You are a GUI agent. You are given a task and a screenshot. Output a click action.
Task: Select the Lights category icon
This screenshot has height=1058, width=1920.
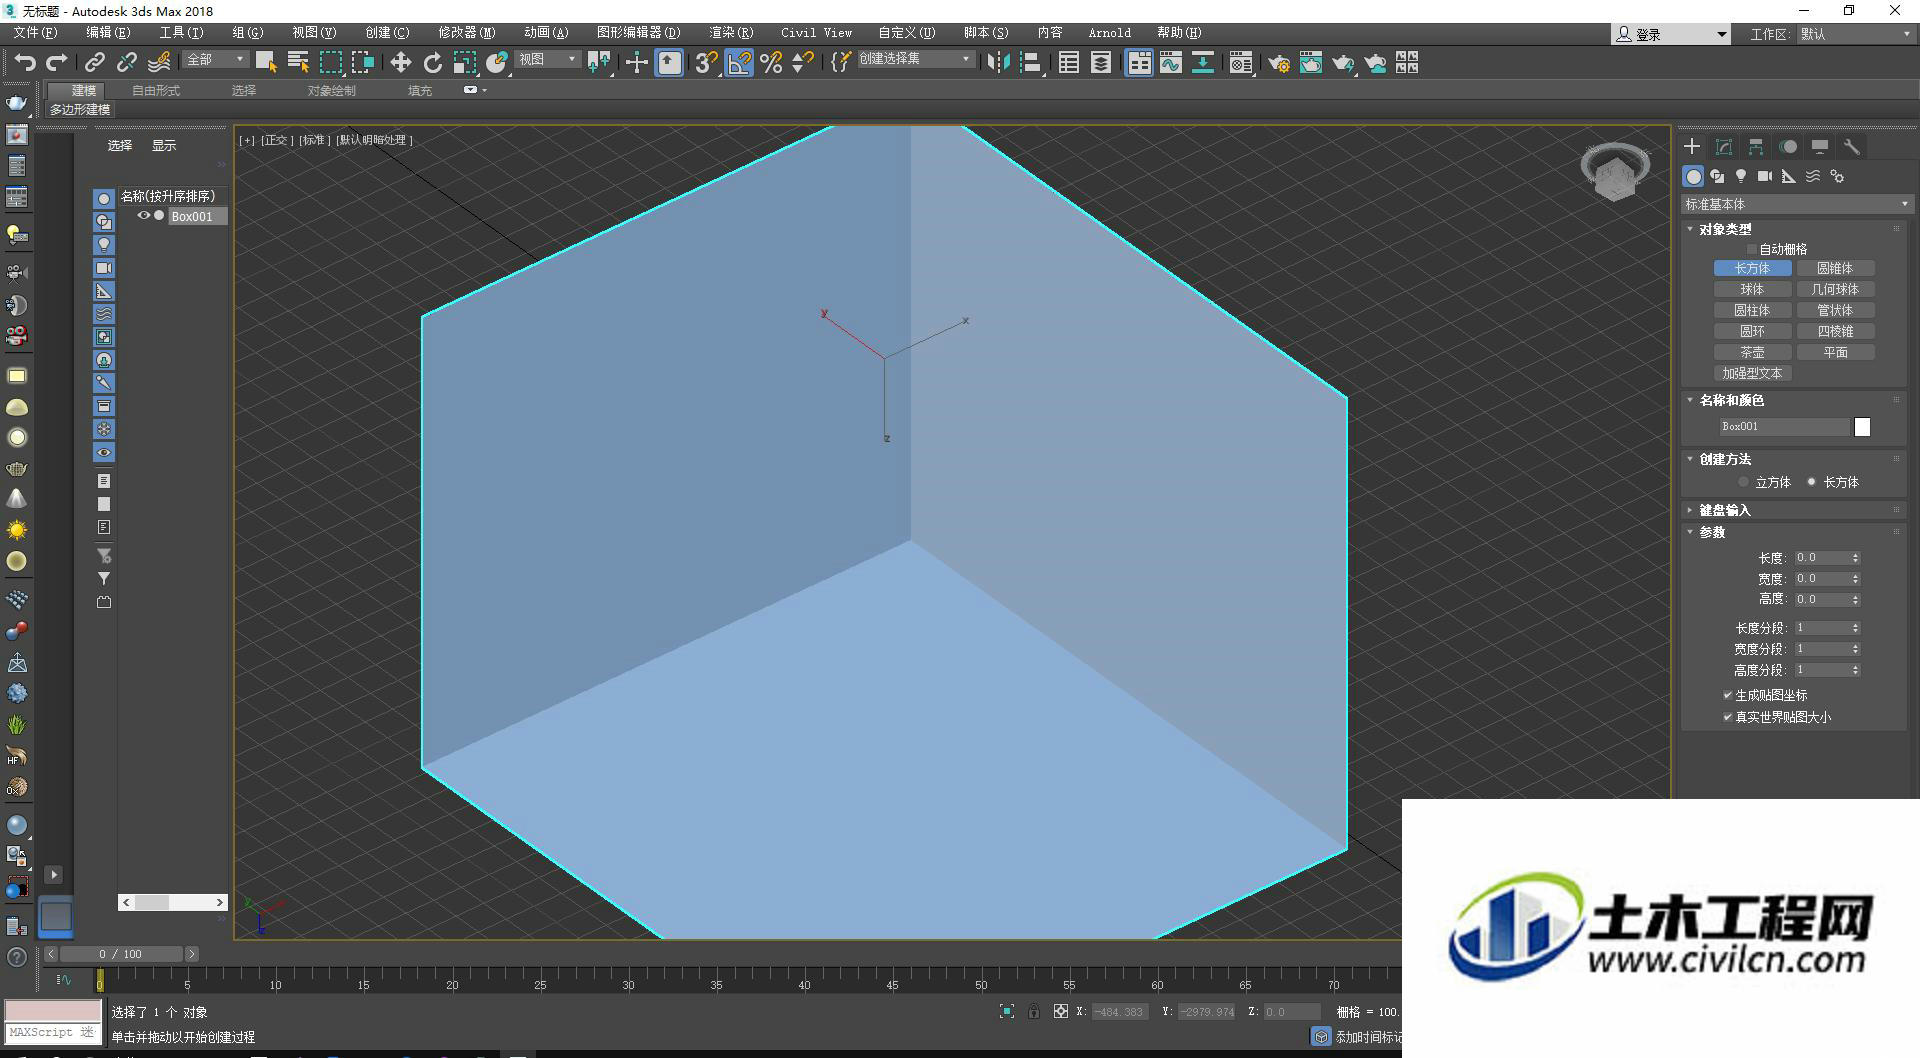click(x=1741, y=176)
